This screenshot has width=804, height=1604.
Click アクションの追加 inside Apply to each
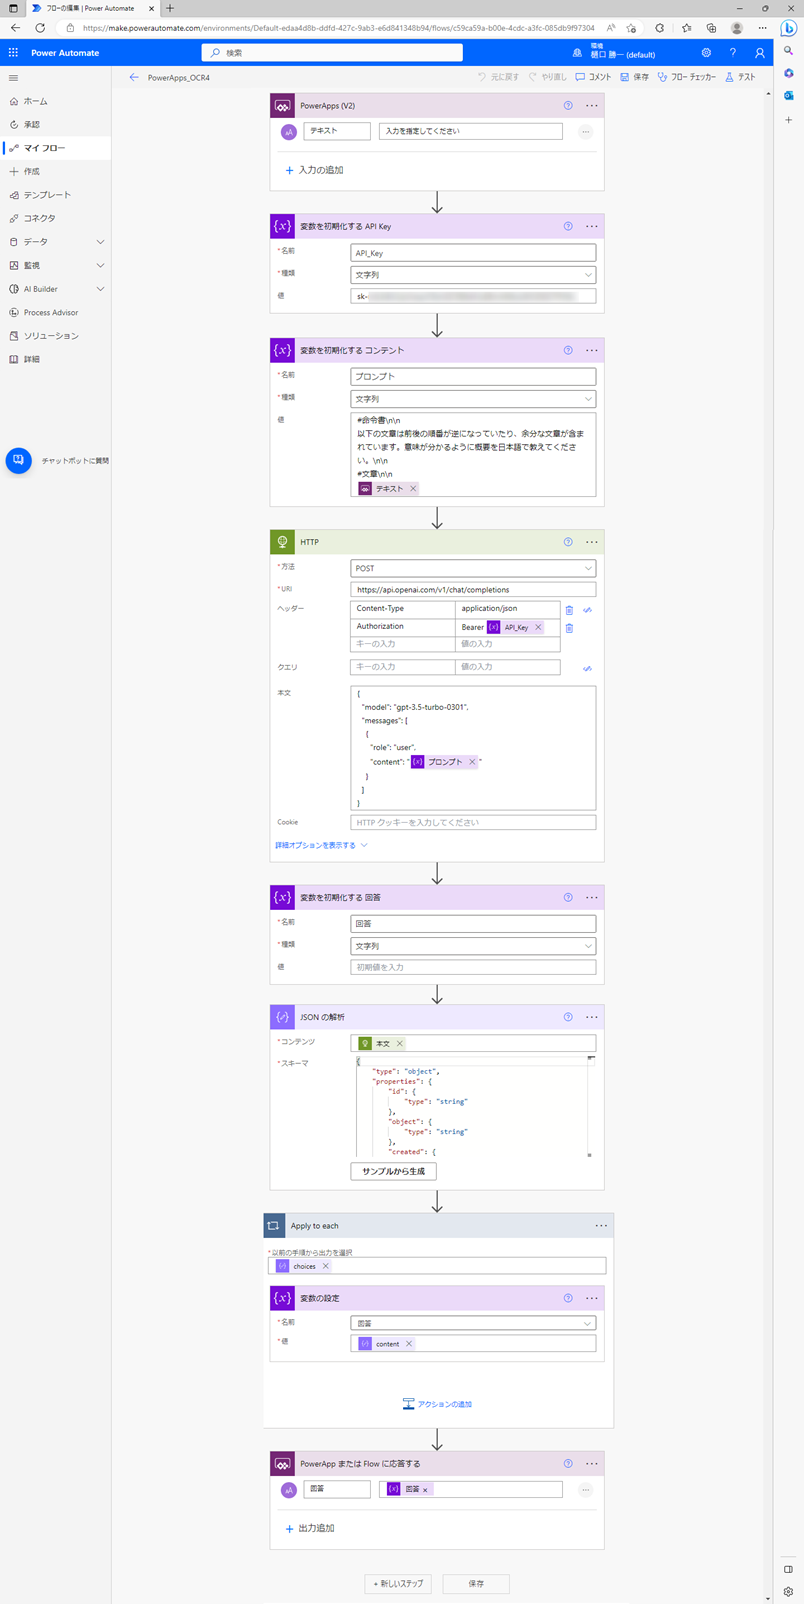437,1404
